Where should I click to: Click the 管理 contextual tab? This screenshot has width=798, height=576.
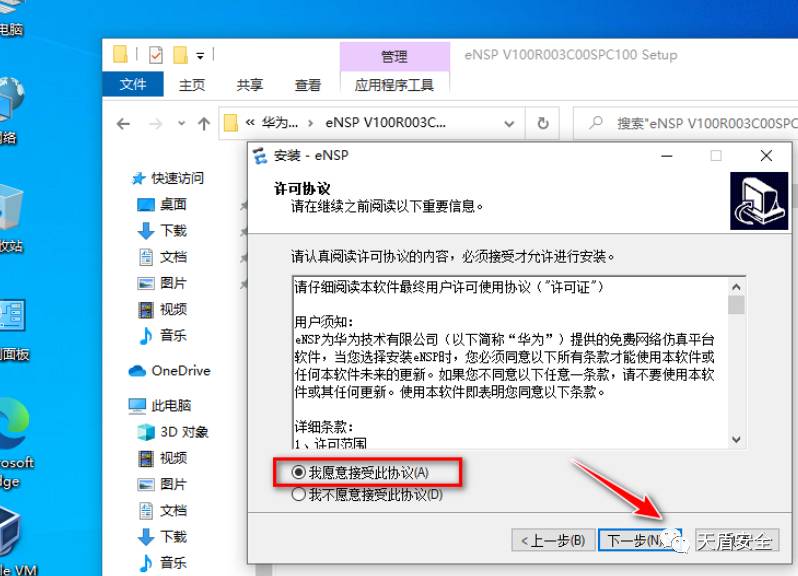pos(394,56)
